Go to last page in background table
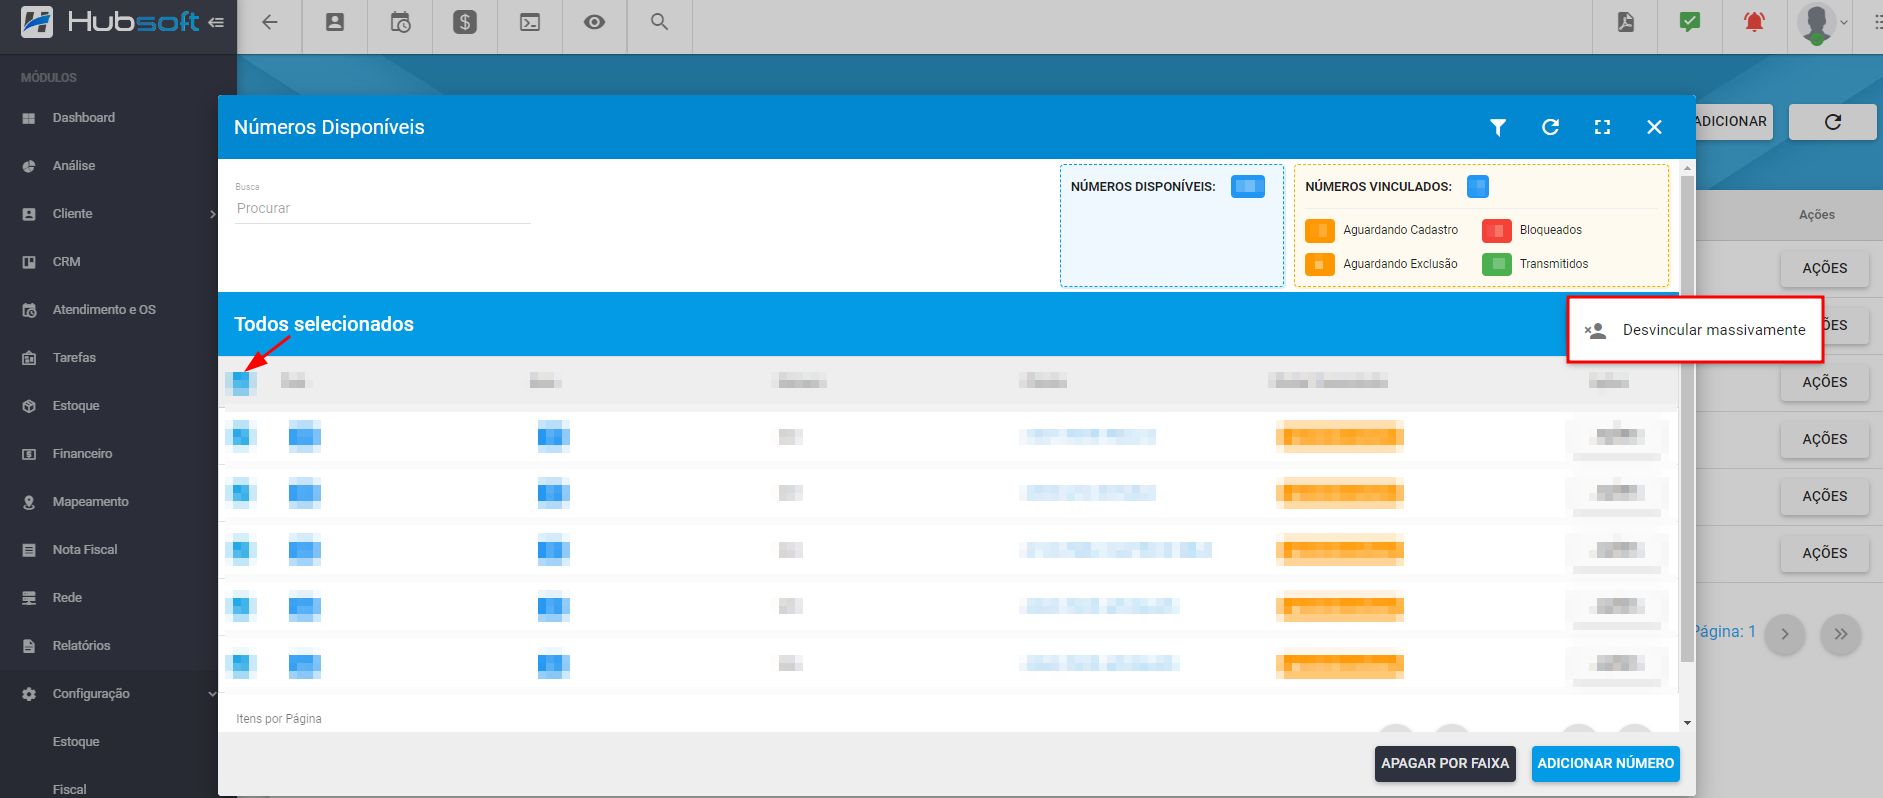The image size is (1883, 798). tap(1840, 634)
